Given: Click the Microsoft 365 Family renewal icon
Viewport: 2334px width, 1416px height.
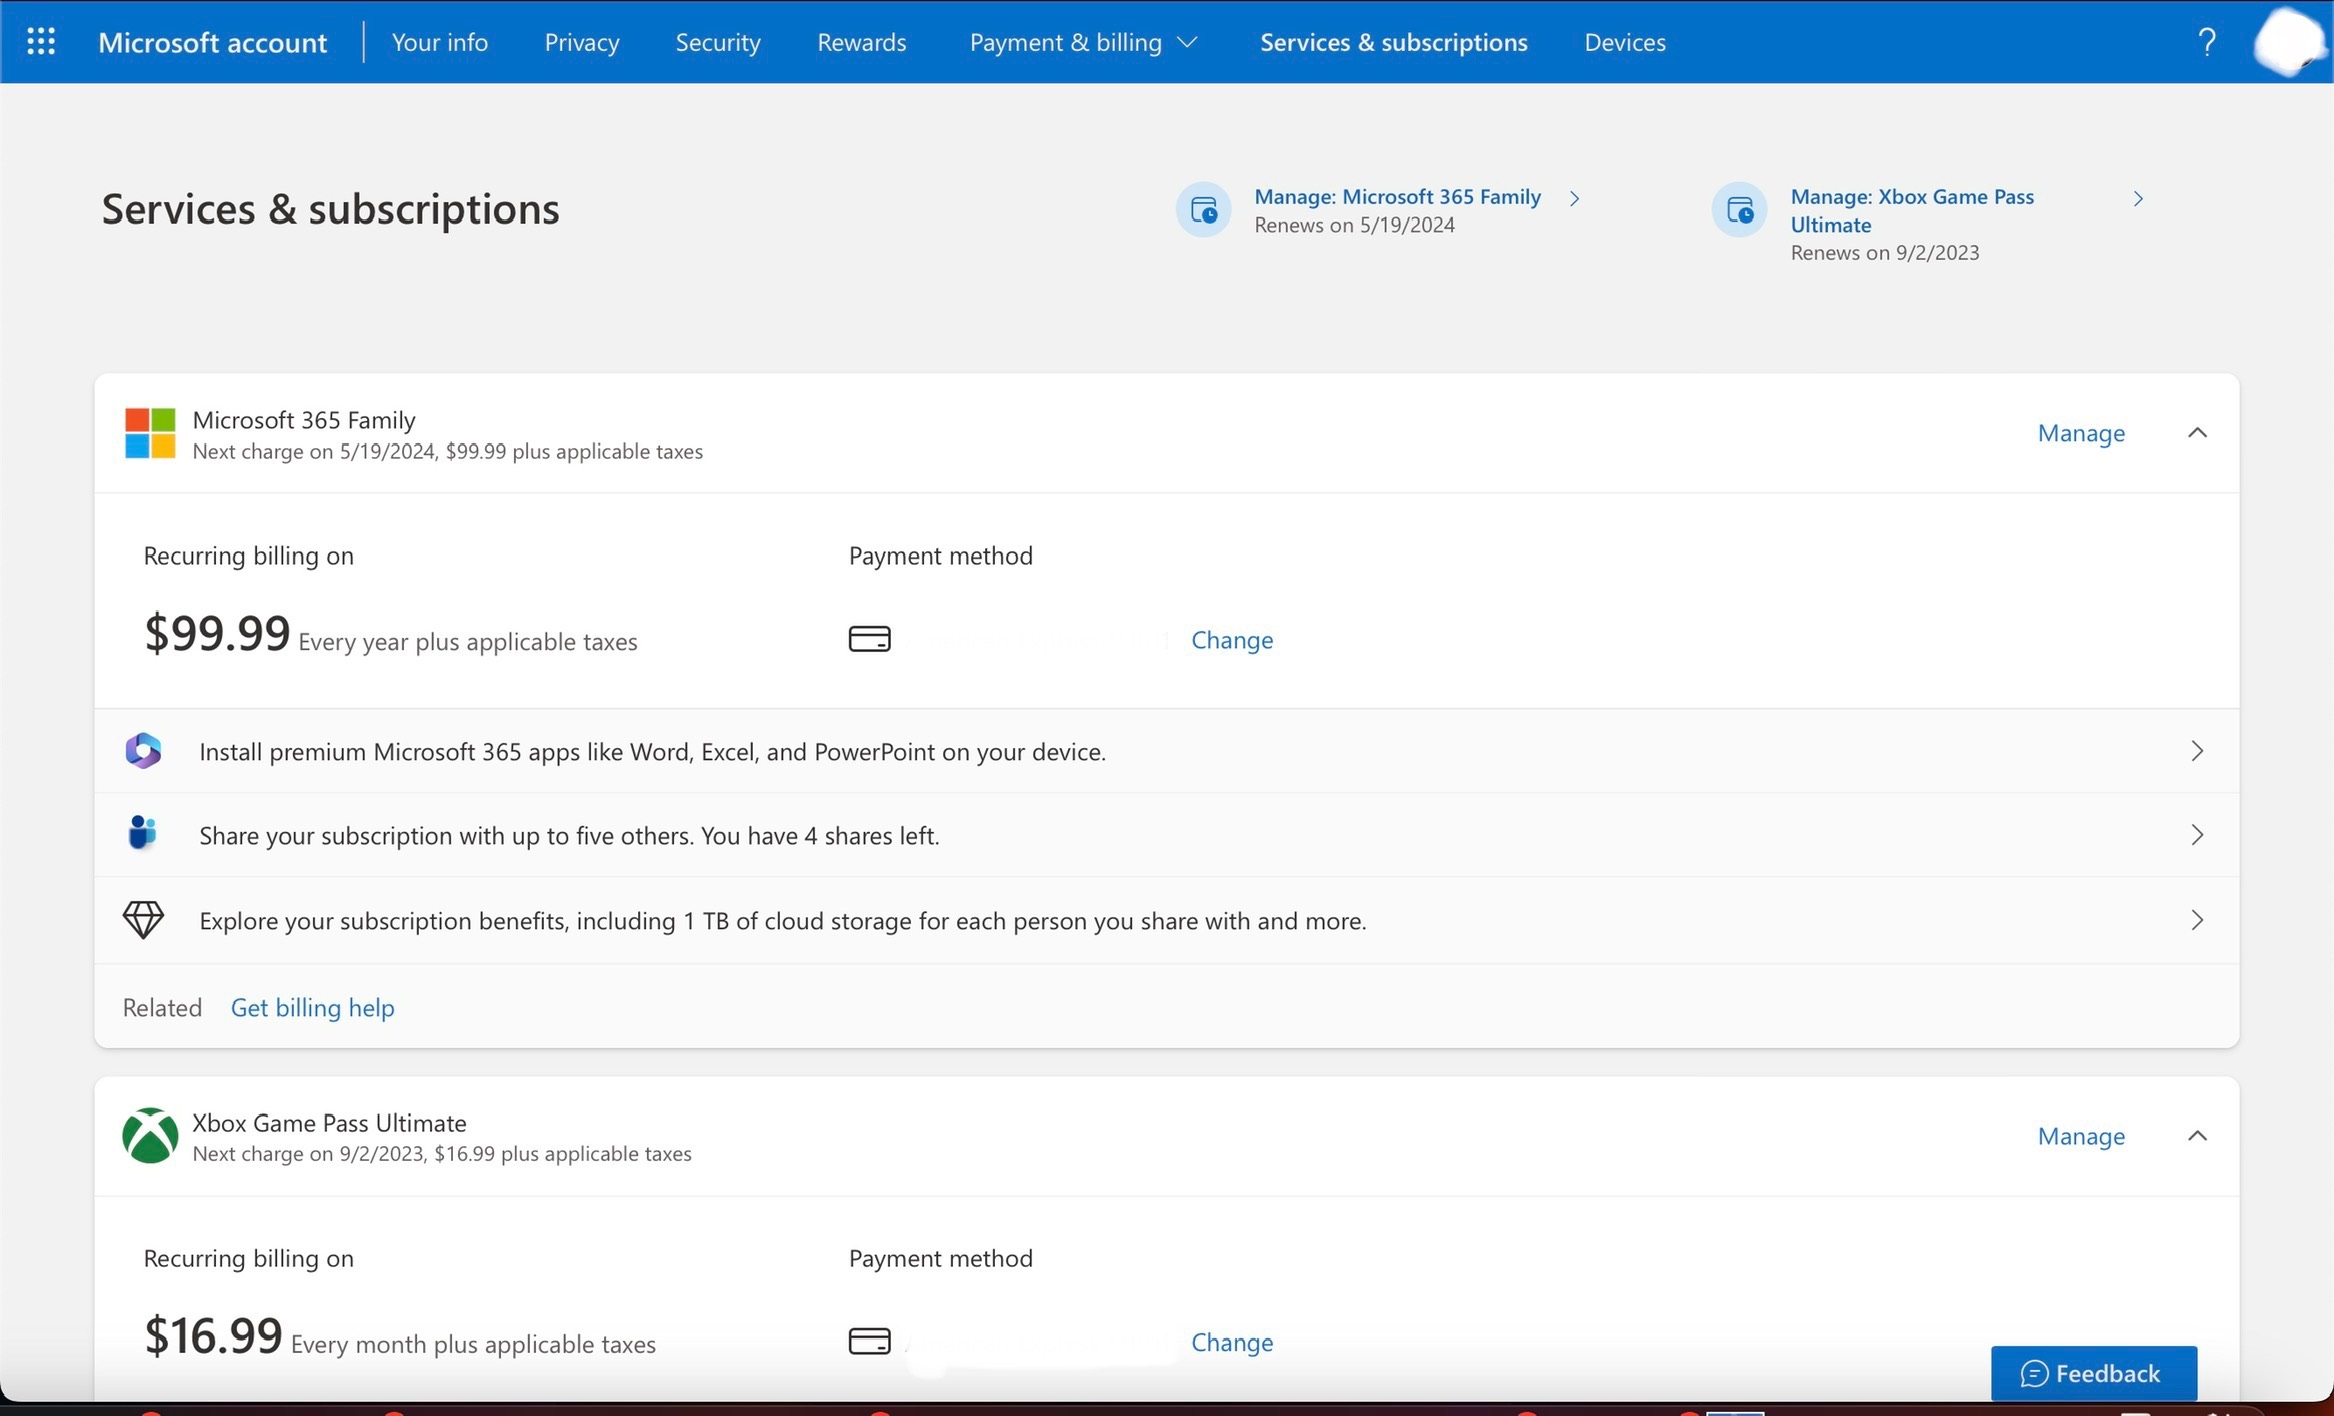Looking at the screenshot, I should coord(1203,210).
